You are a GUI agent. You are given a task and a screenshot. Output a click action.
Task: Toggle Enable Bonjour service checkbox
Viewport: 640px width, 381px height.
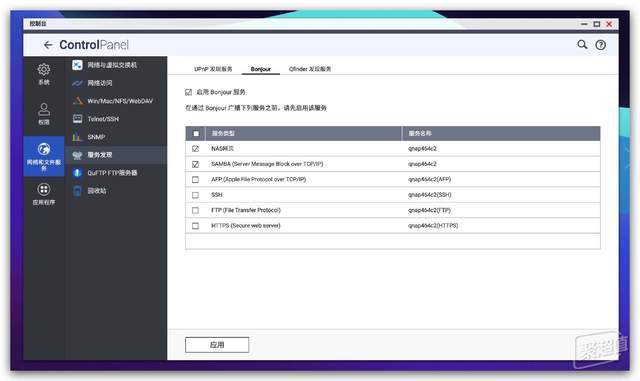click(x=188, y=92)
